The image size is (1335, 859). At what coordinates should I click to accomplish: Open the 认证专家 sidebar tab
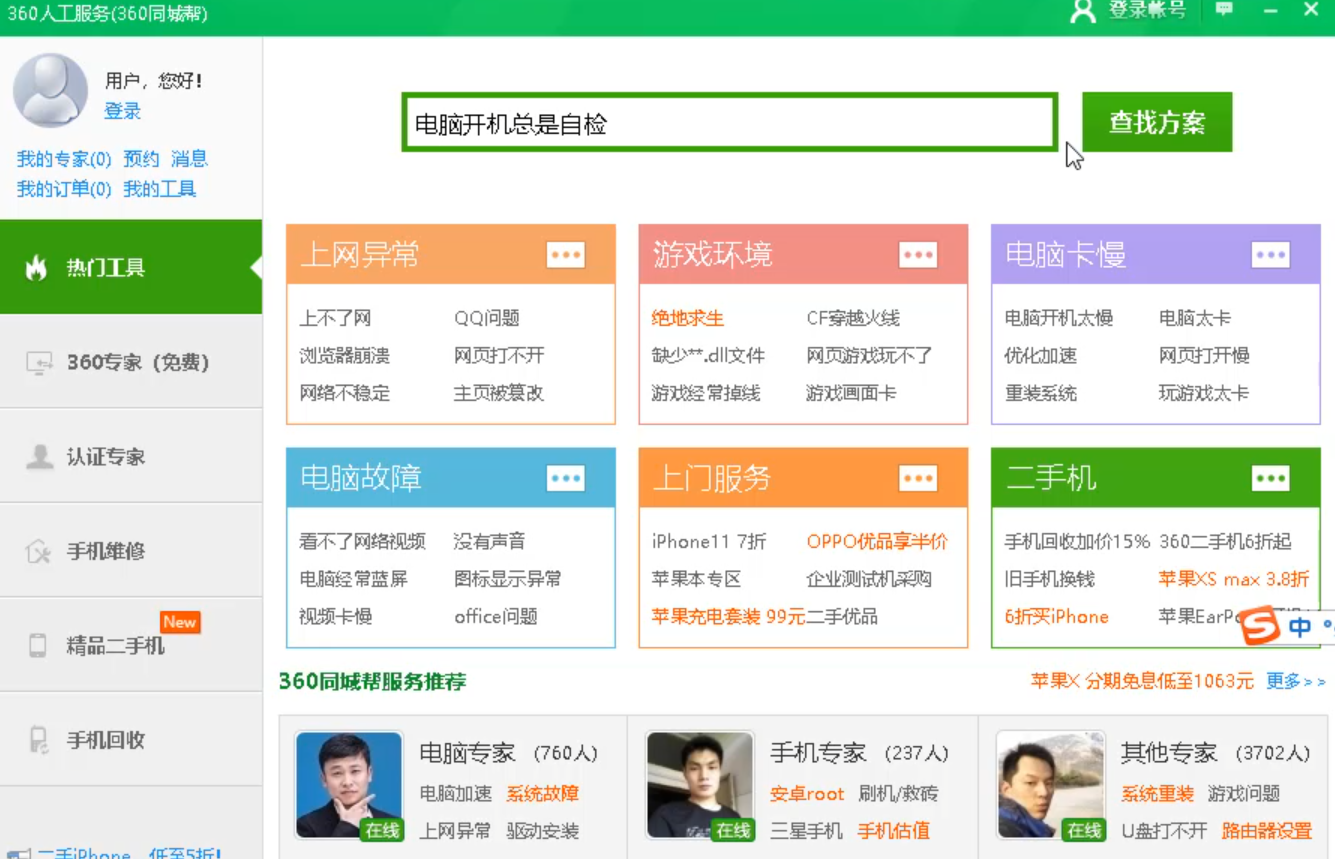pyautogui.click(x=130, y=457)
